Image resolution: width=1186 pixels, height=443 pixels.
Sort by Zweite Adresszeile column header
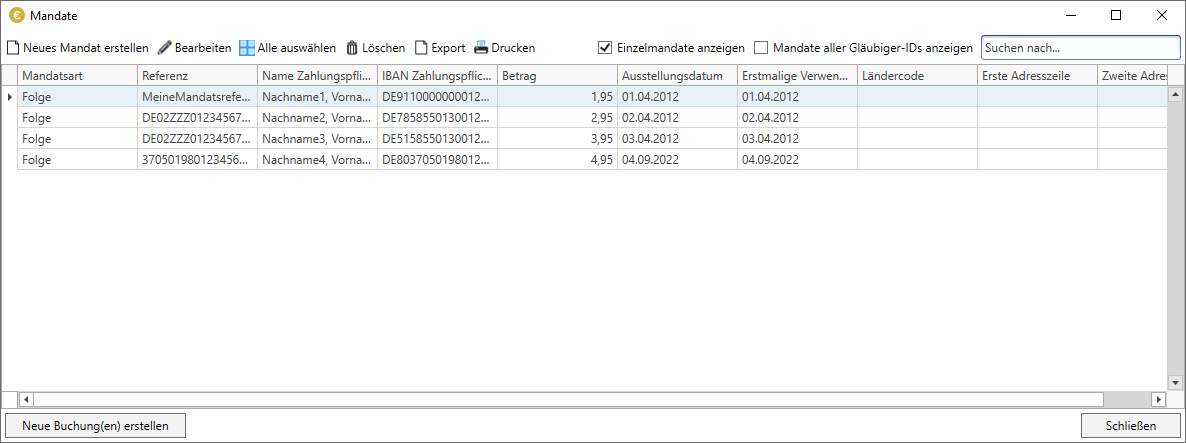[x=1133, y=76]
